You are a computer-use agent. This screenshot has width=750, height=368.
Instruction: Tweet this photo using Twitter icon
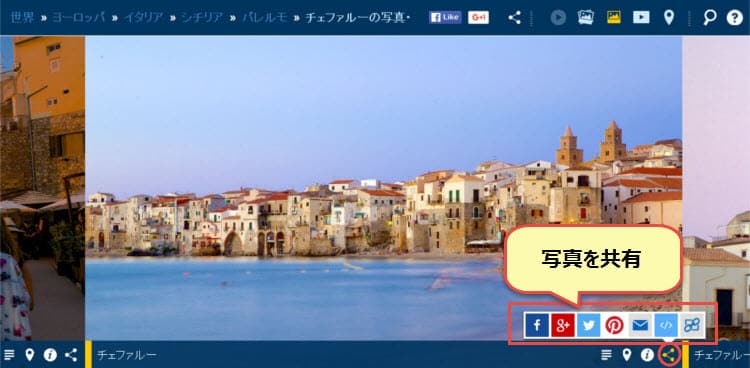pos(588,325)
